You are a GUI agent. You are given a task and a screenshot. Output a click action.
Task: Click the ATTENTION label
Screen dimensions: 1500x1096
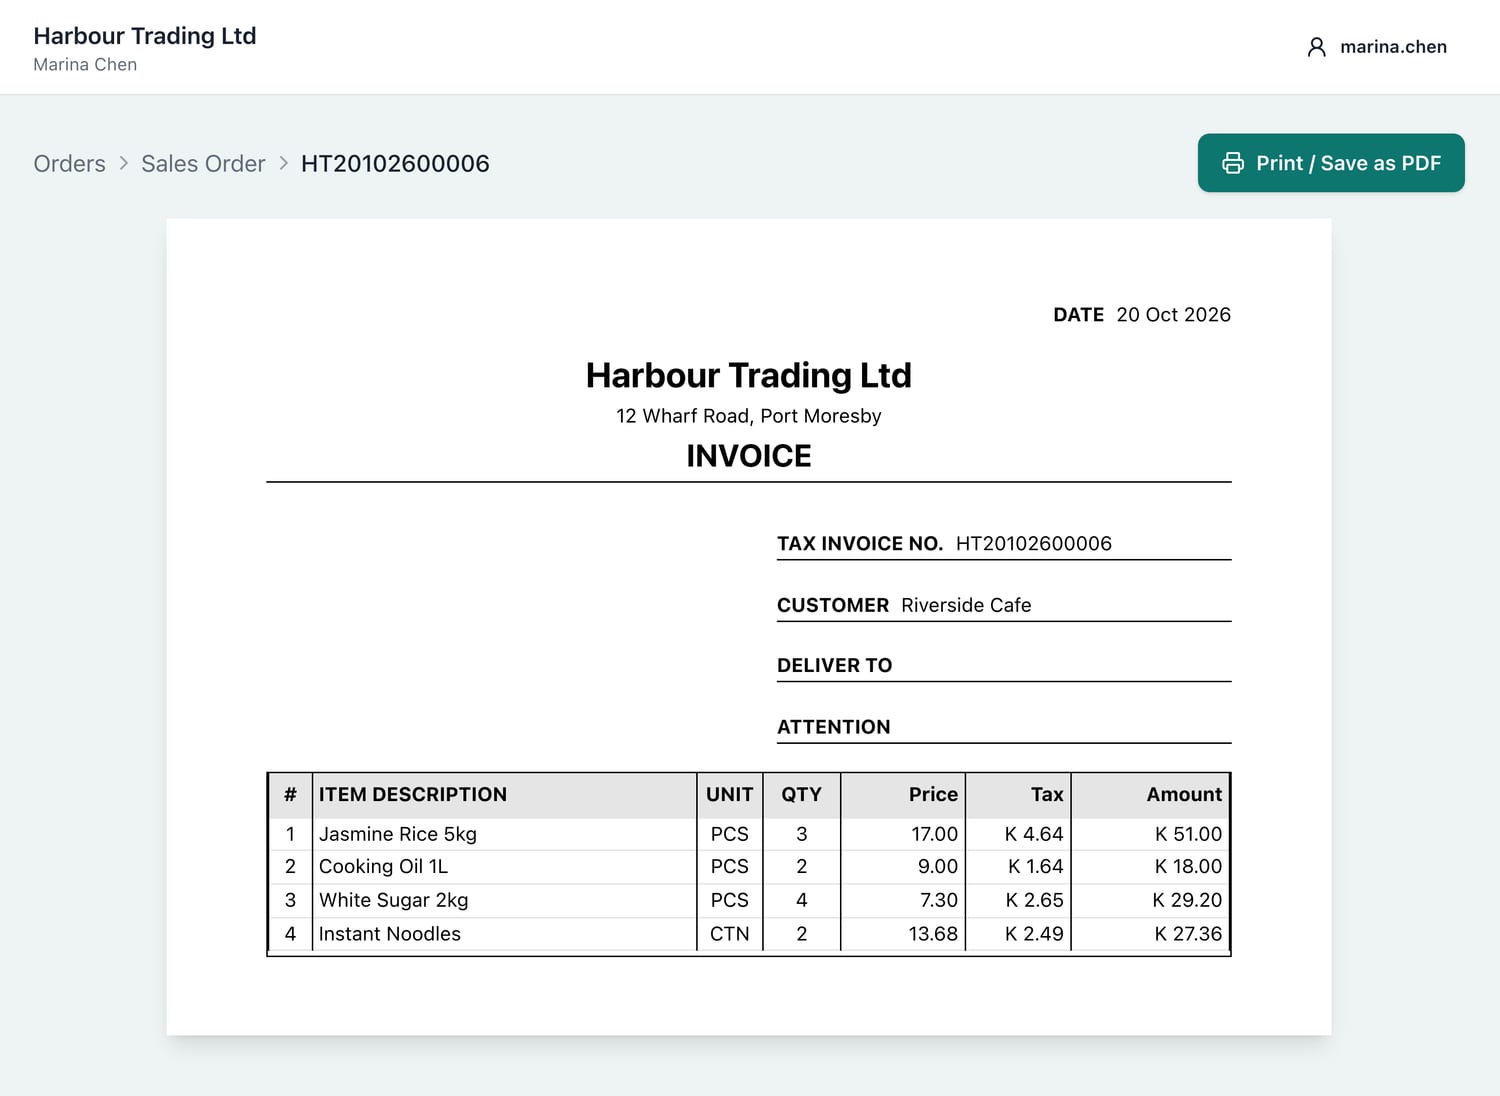click(x=834, y=727)
